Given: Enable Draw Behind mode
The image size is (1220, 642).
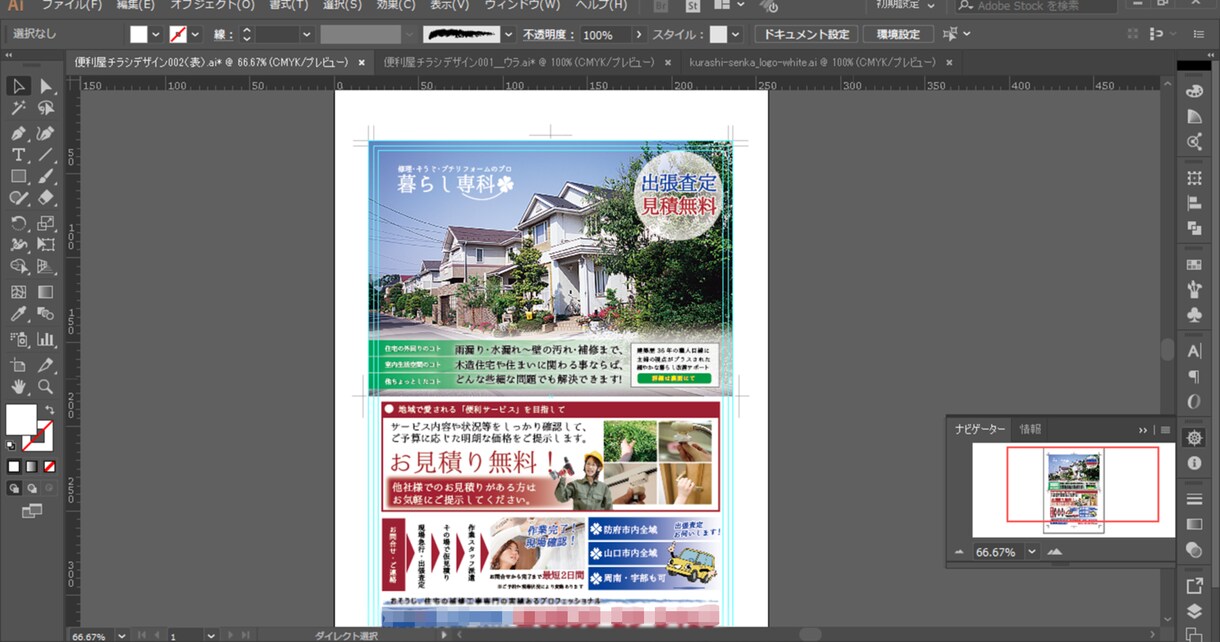Looking at the screenshot, I should 31,488.
